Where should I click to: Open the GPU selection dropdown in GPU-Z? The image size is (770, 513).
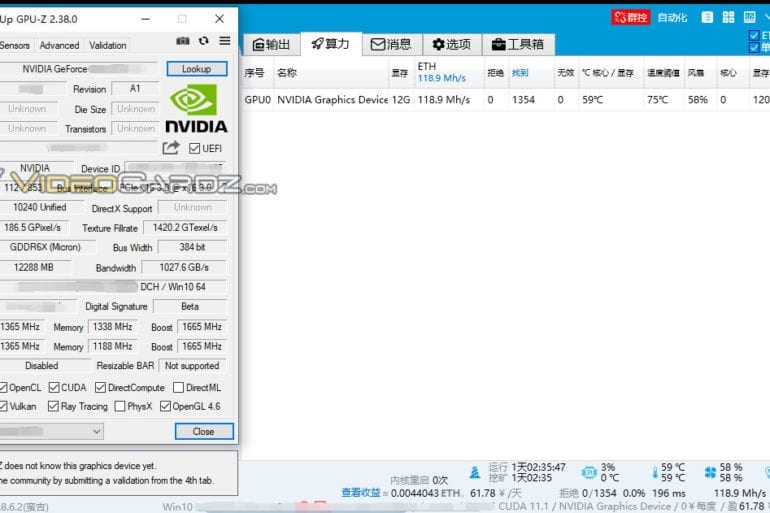(52, 432)
